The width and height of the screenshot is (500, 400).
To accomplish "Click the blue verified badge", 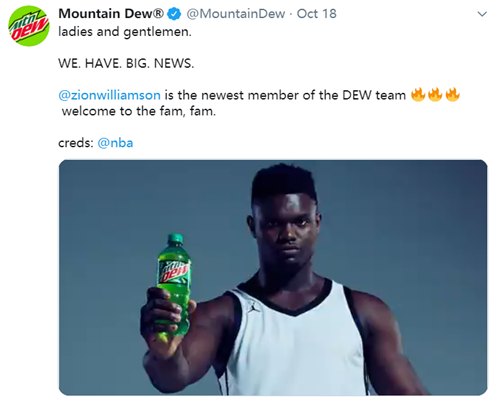I will (174, 14).
